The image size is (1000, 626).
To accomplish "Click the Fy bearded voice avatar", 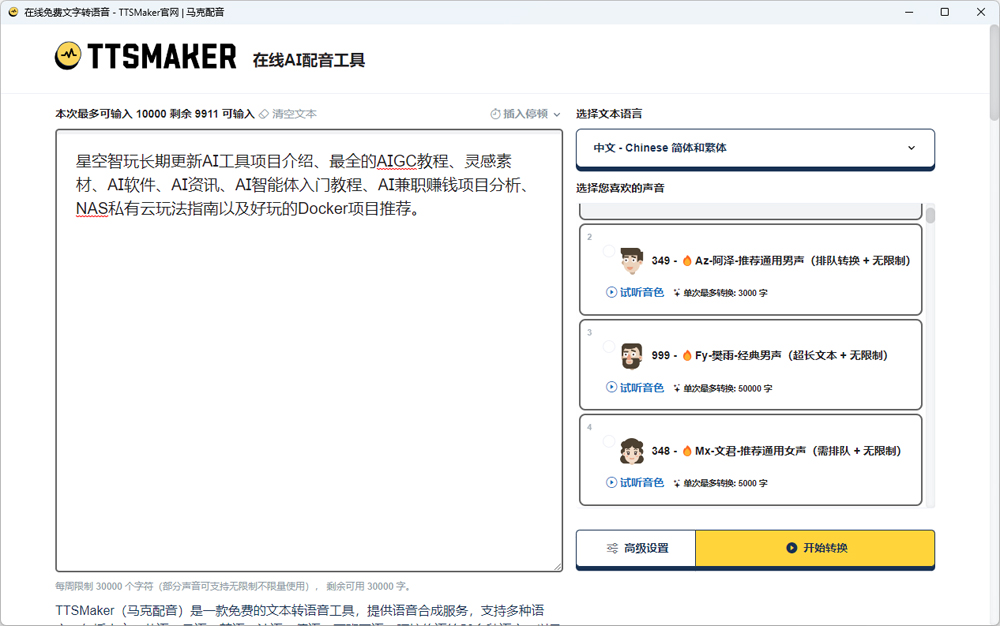I will pos(631,356).
